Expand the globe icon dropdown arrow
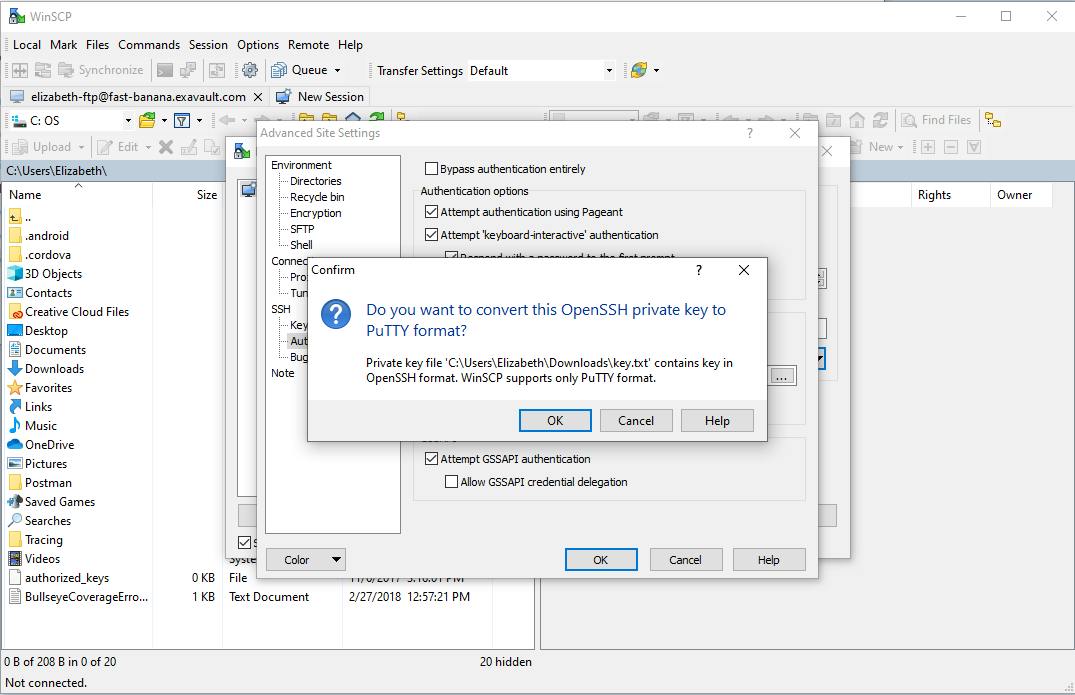 (656, 70)
